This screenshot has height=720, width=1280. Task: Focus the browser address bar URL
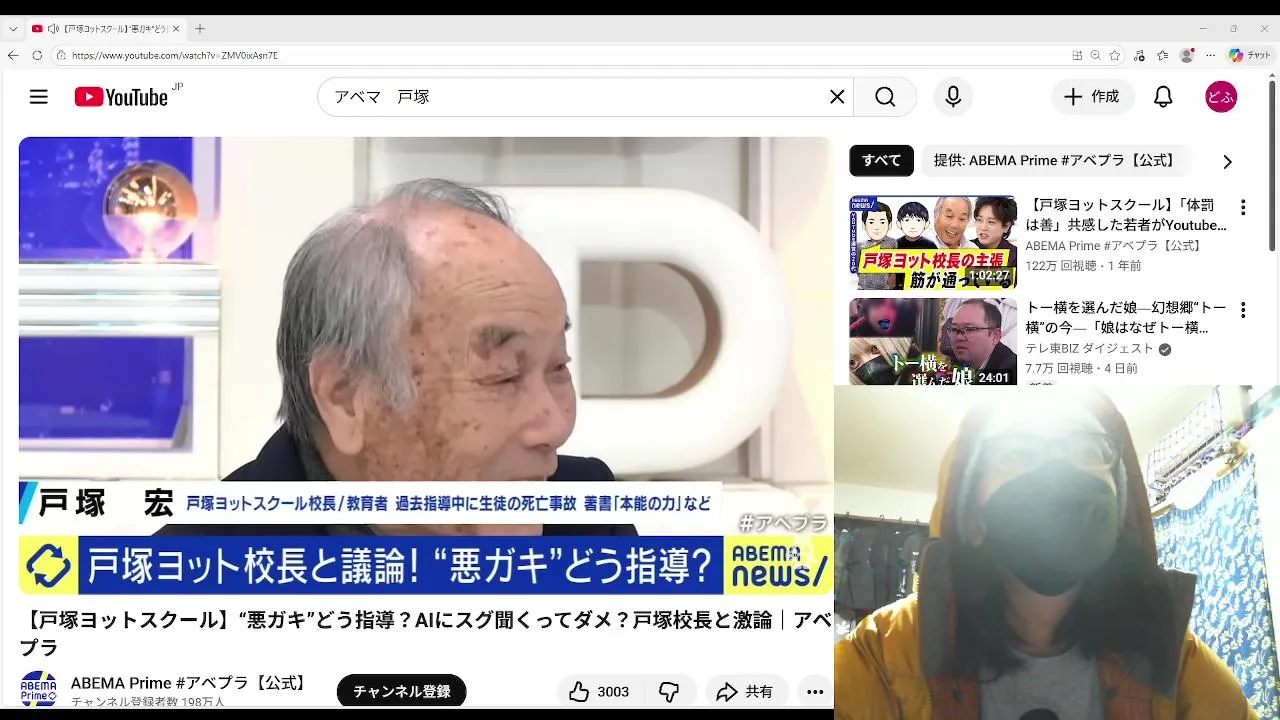175,55
